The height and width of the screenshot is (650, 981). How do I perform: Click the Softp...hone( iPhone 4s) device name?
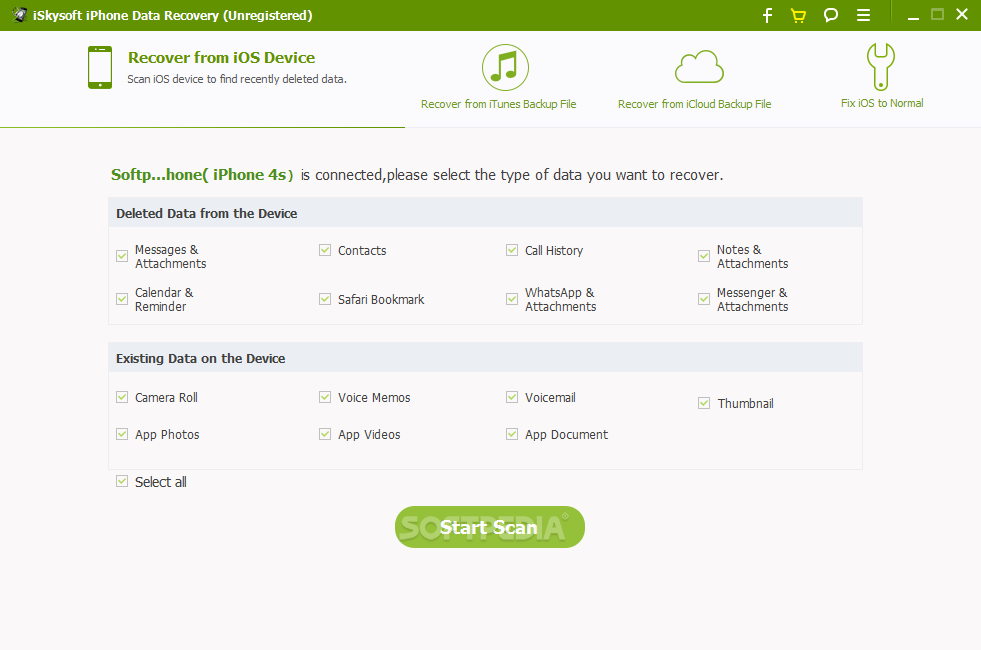pos(202,175)
